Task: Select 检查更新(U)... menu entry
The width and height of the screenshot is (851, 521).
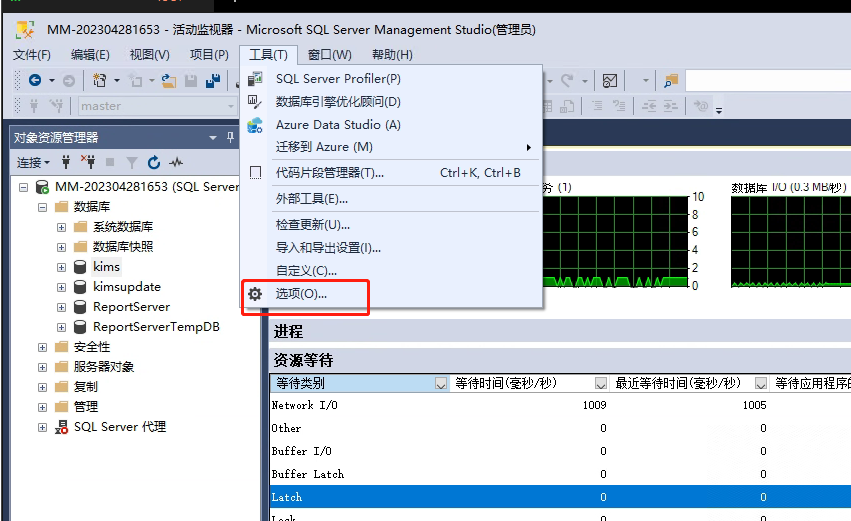Action: [x=391, y=225]
